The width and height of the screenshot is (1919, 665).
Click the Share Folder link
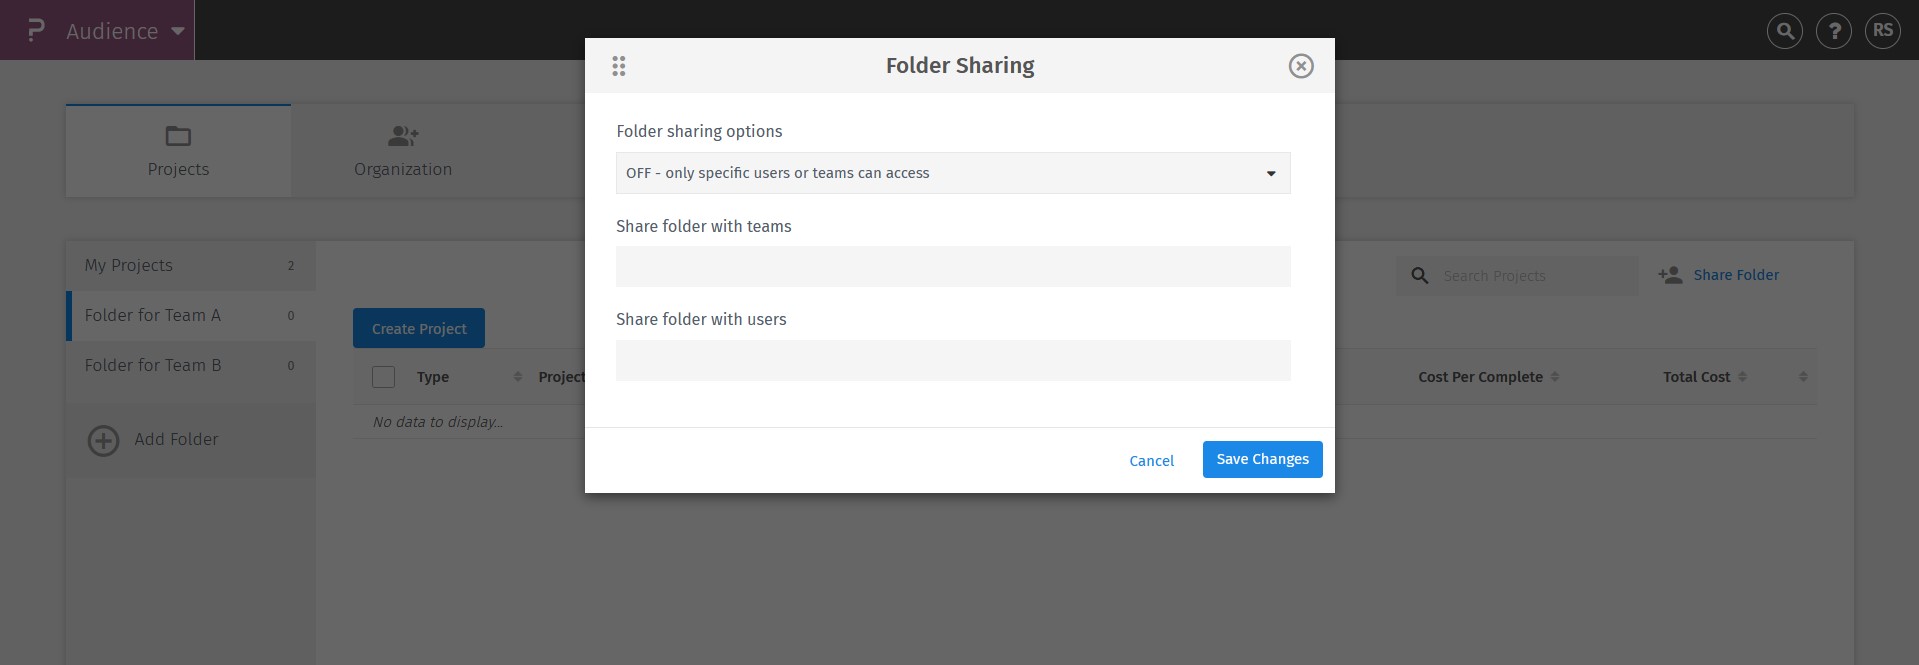1736,275
